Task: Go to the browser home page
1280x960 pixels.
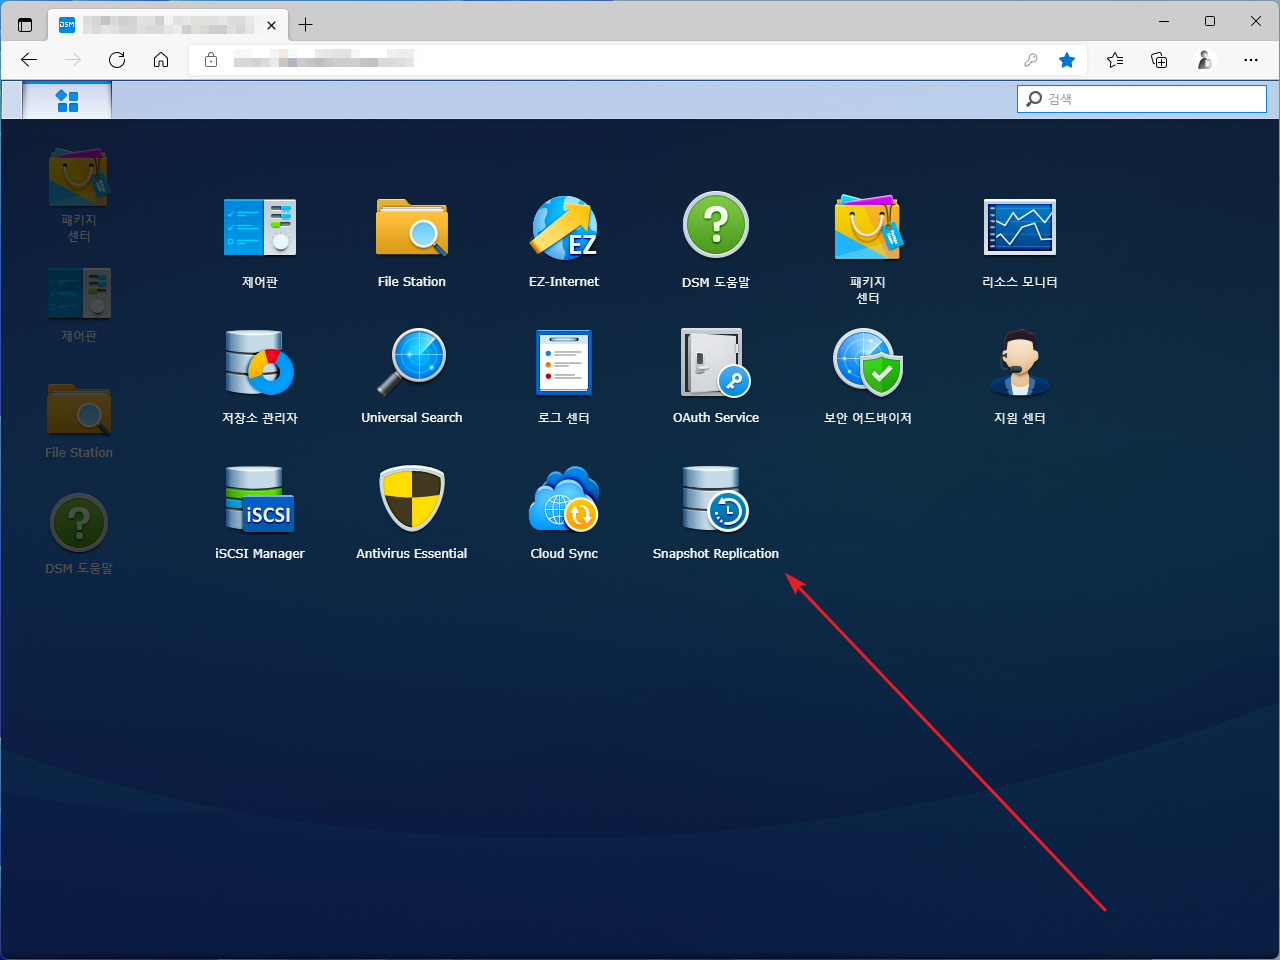Action: coord(161,60)
